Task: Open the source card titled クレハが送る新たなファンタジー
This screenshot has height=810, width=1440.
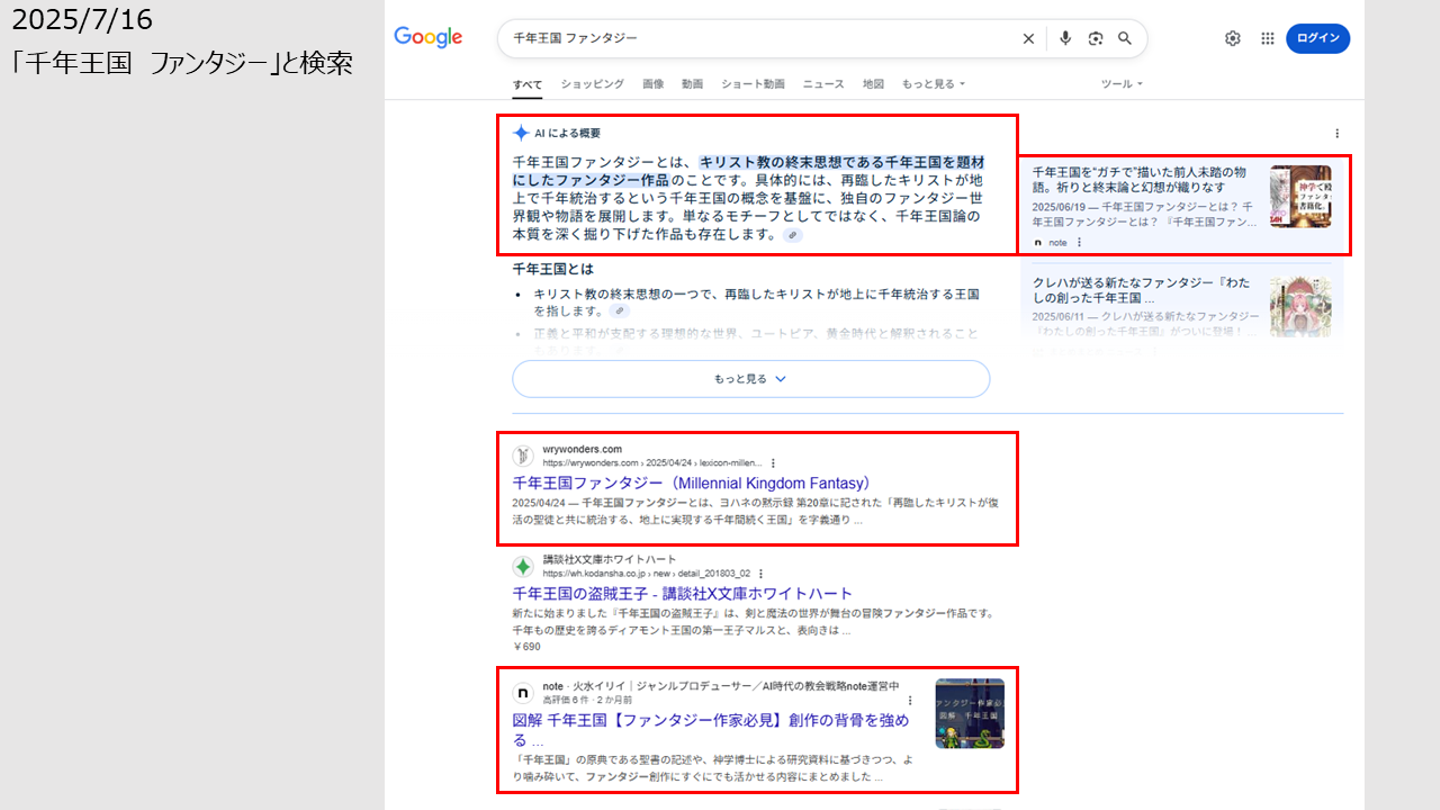Action: [1141, 290]
